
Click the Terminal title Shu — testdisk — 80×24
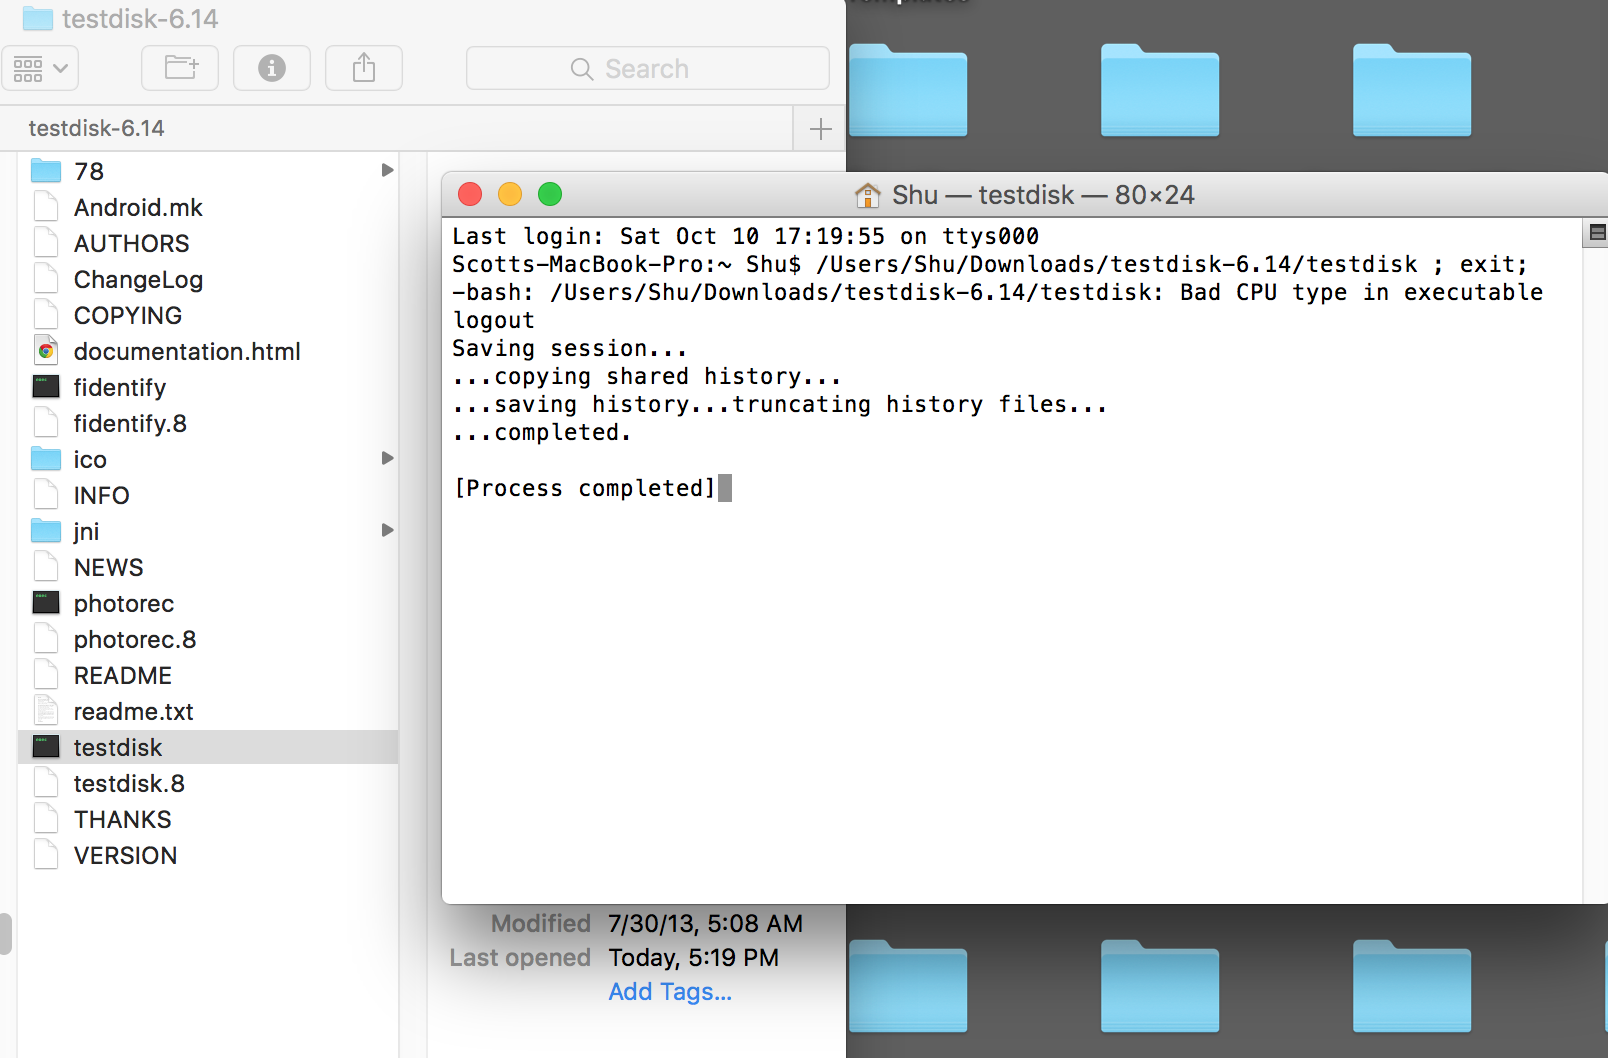(1043, 195)
